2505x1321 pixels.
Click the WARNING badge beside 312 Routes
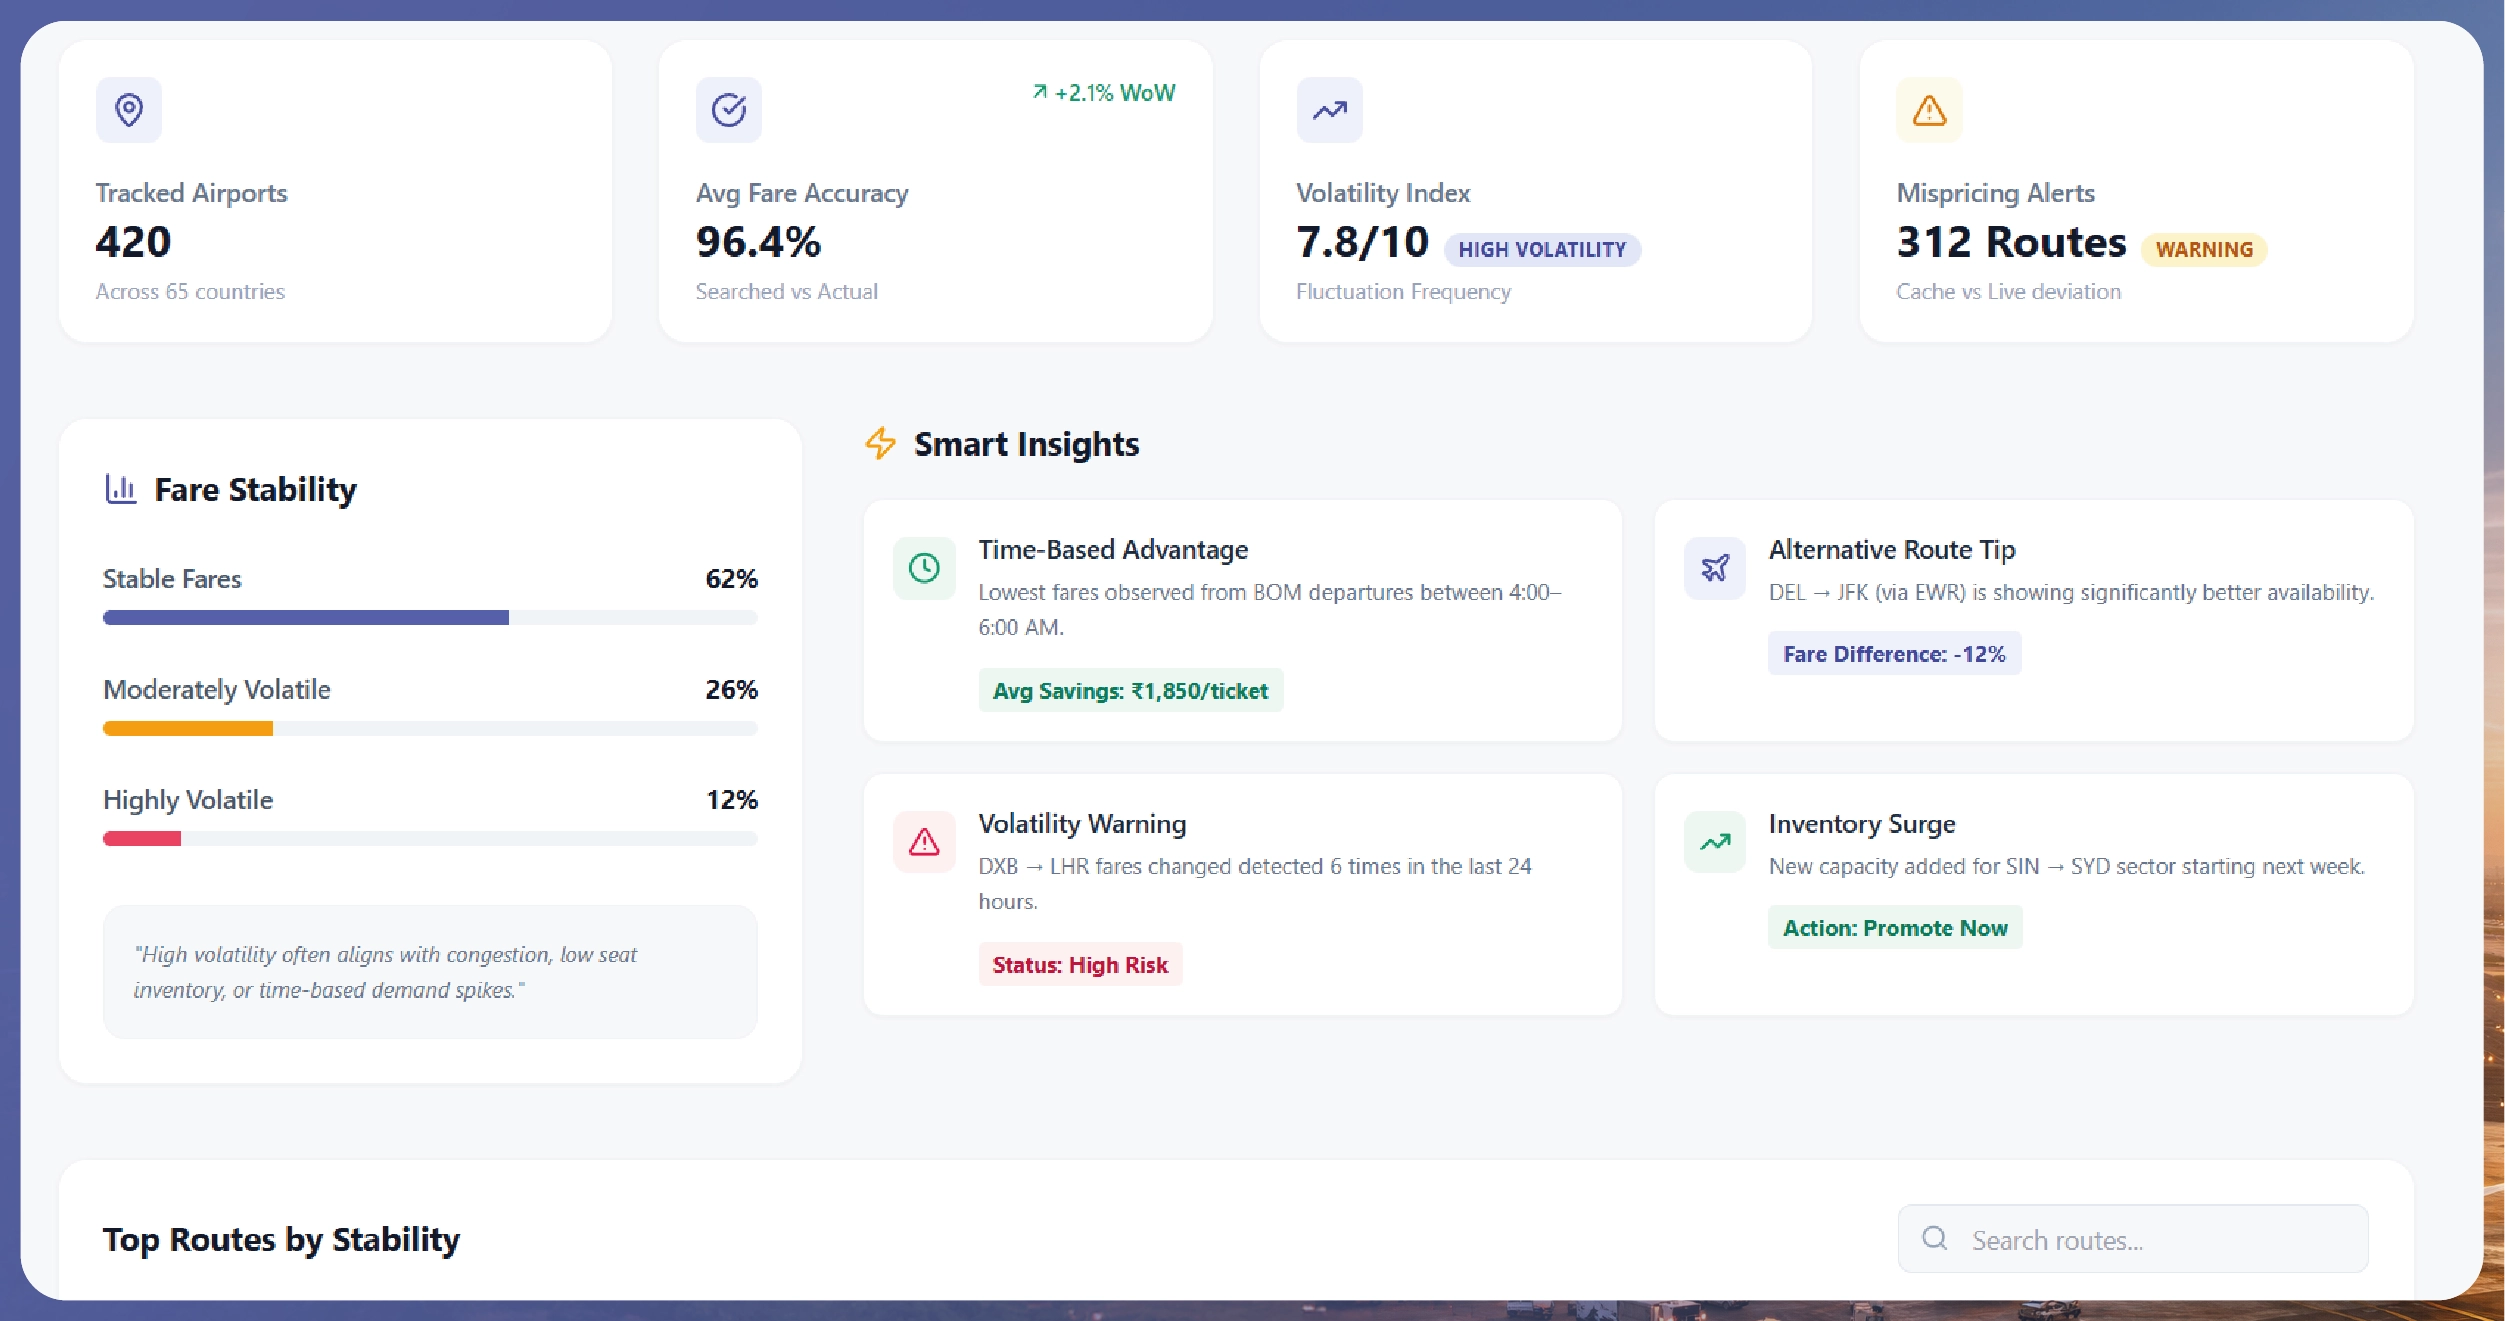[x=2204, y=250]
